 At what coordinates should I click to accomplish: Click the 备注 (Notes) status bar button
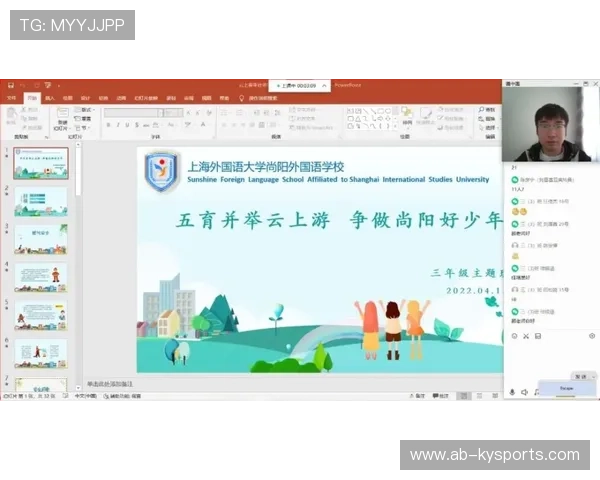[x=417, y=396]
